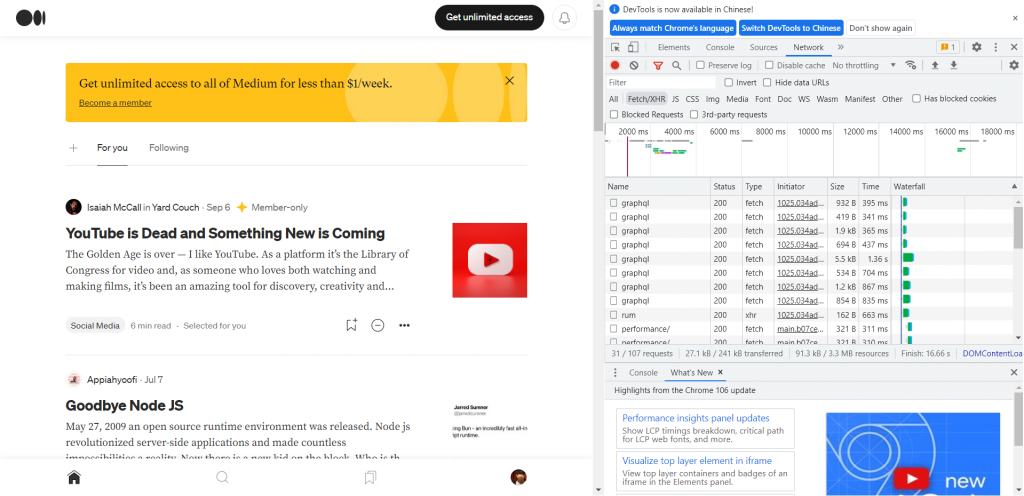The width and height of the screenshot is (1024, 496).
Task: Open the Social Media topic tag
Action: (95, 326)
